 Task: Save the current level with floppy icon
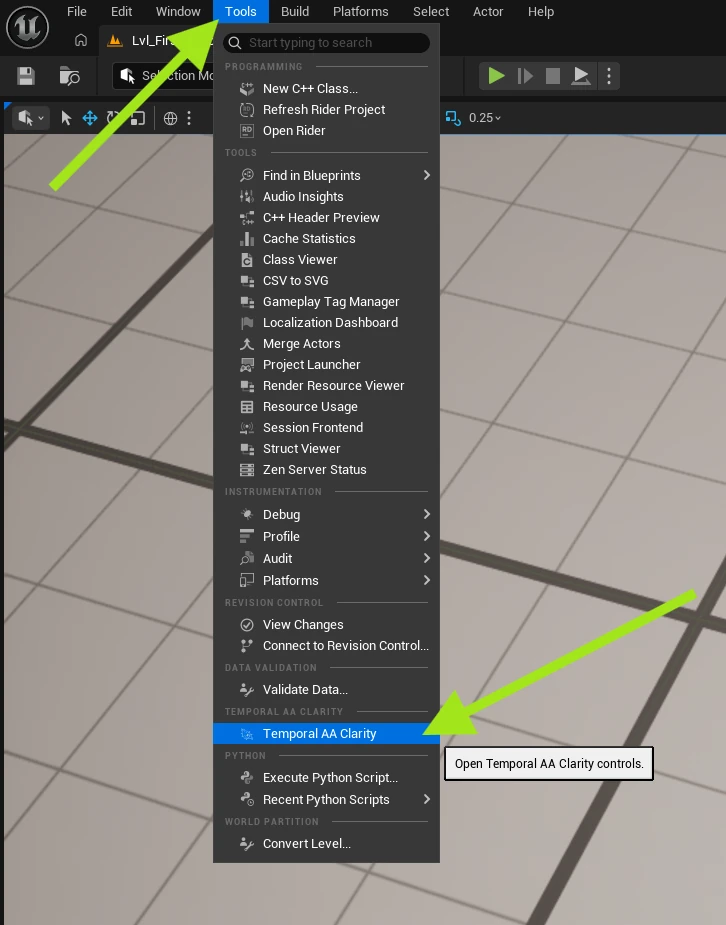(x=25, y=76)
